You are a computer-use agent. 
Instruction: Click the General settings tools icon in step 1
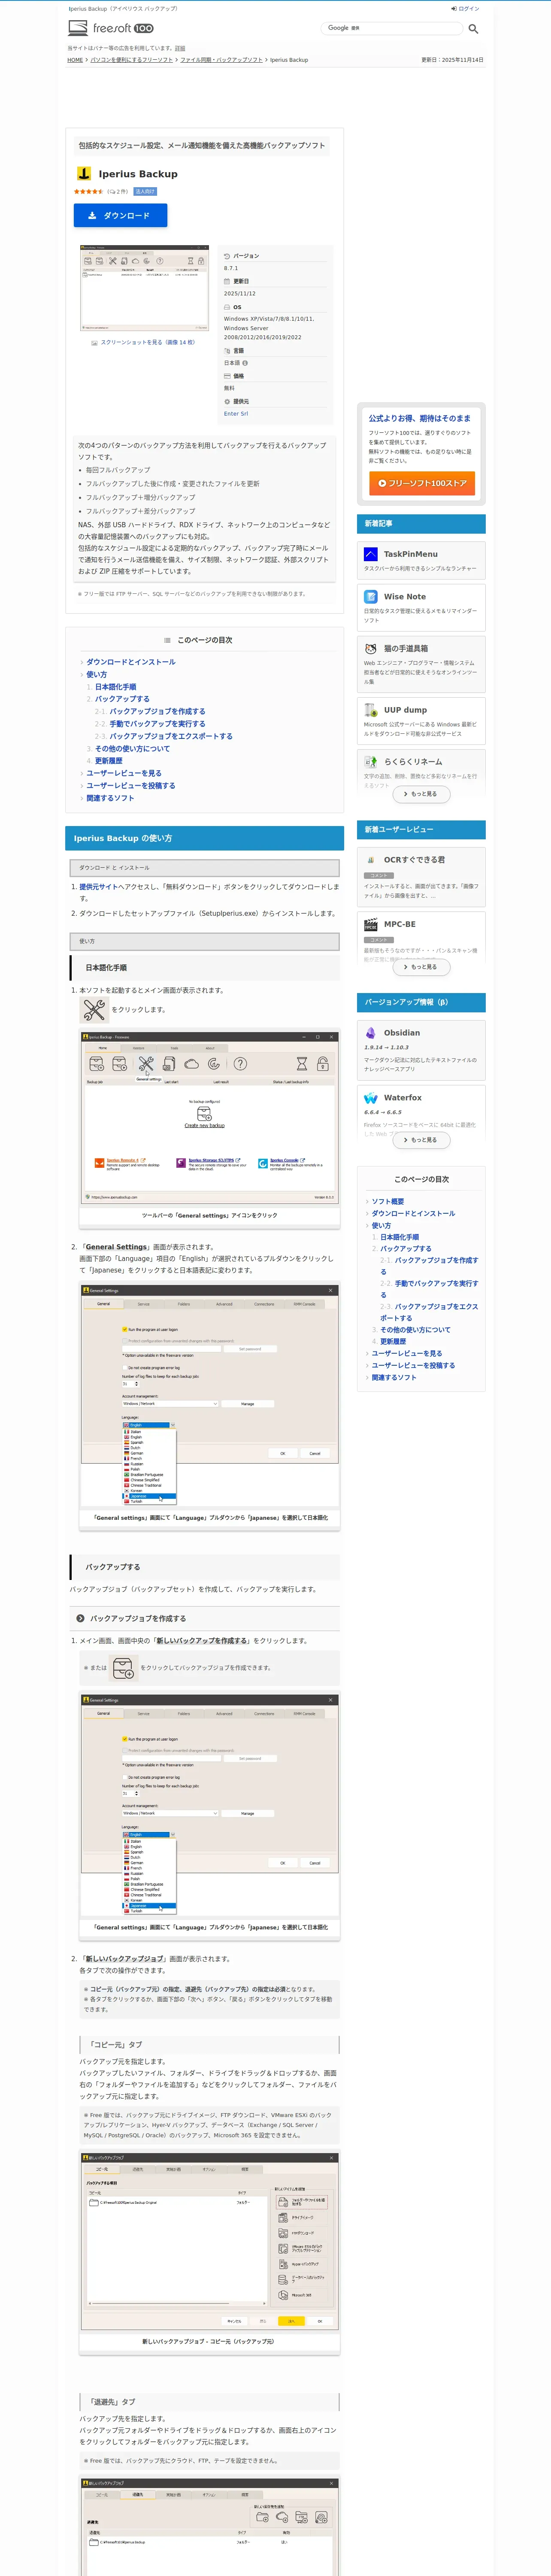(x=94, y=1010)
